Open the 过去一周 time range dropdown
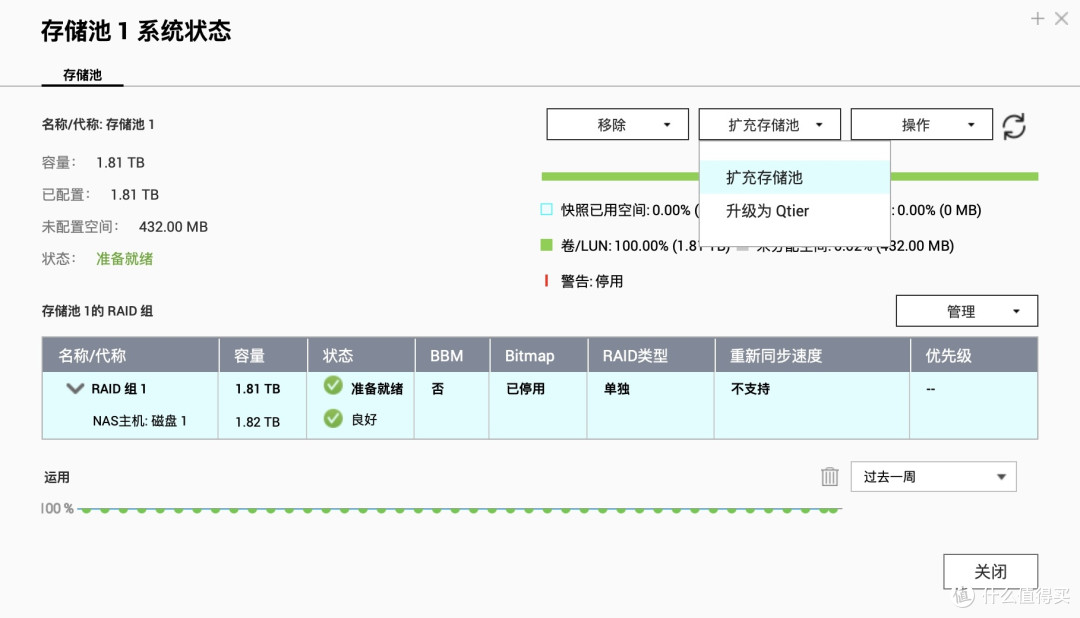Viewport: 1080px width, 618px height. coord(932,476)
